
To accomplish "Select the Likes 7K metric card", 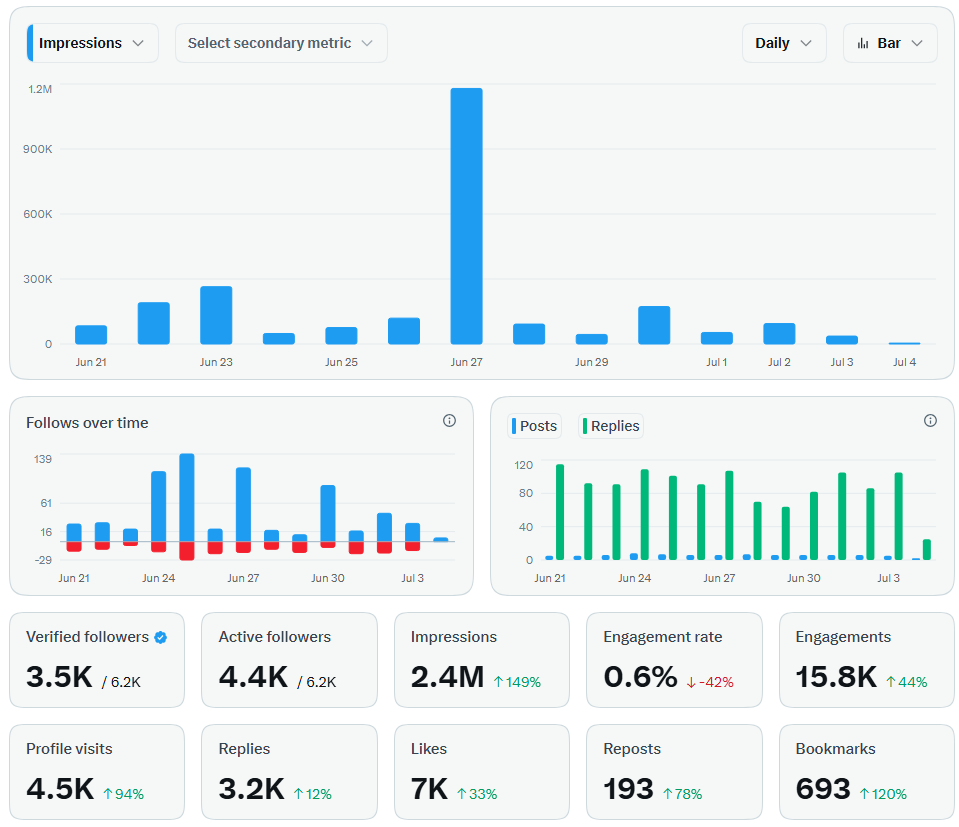I will click(482, 772).
